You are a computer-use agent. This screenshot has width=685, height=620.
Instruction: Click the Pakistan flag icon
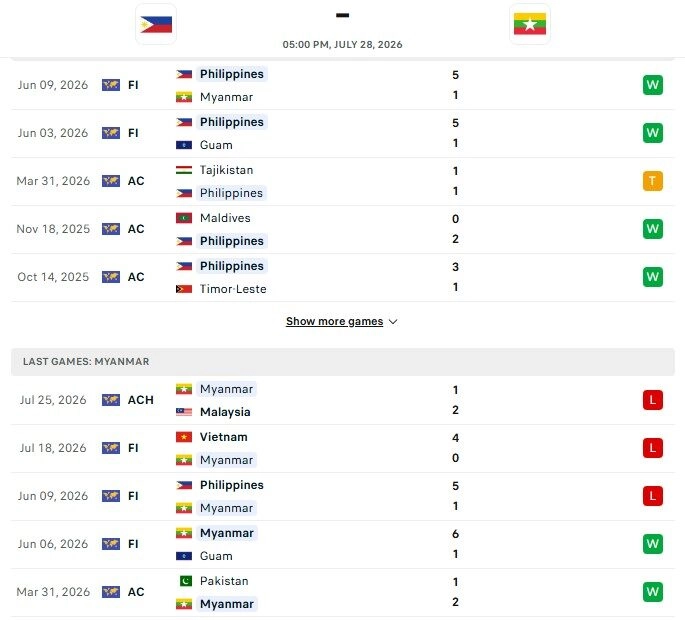tap(186, 581)
